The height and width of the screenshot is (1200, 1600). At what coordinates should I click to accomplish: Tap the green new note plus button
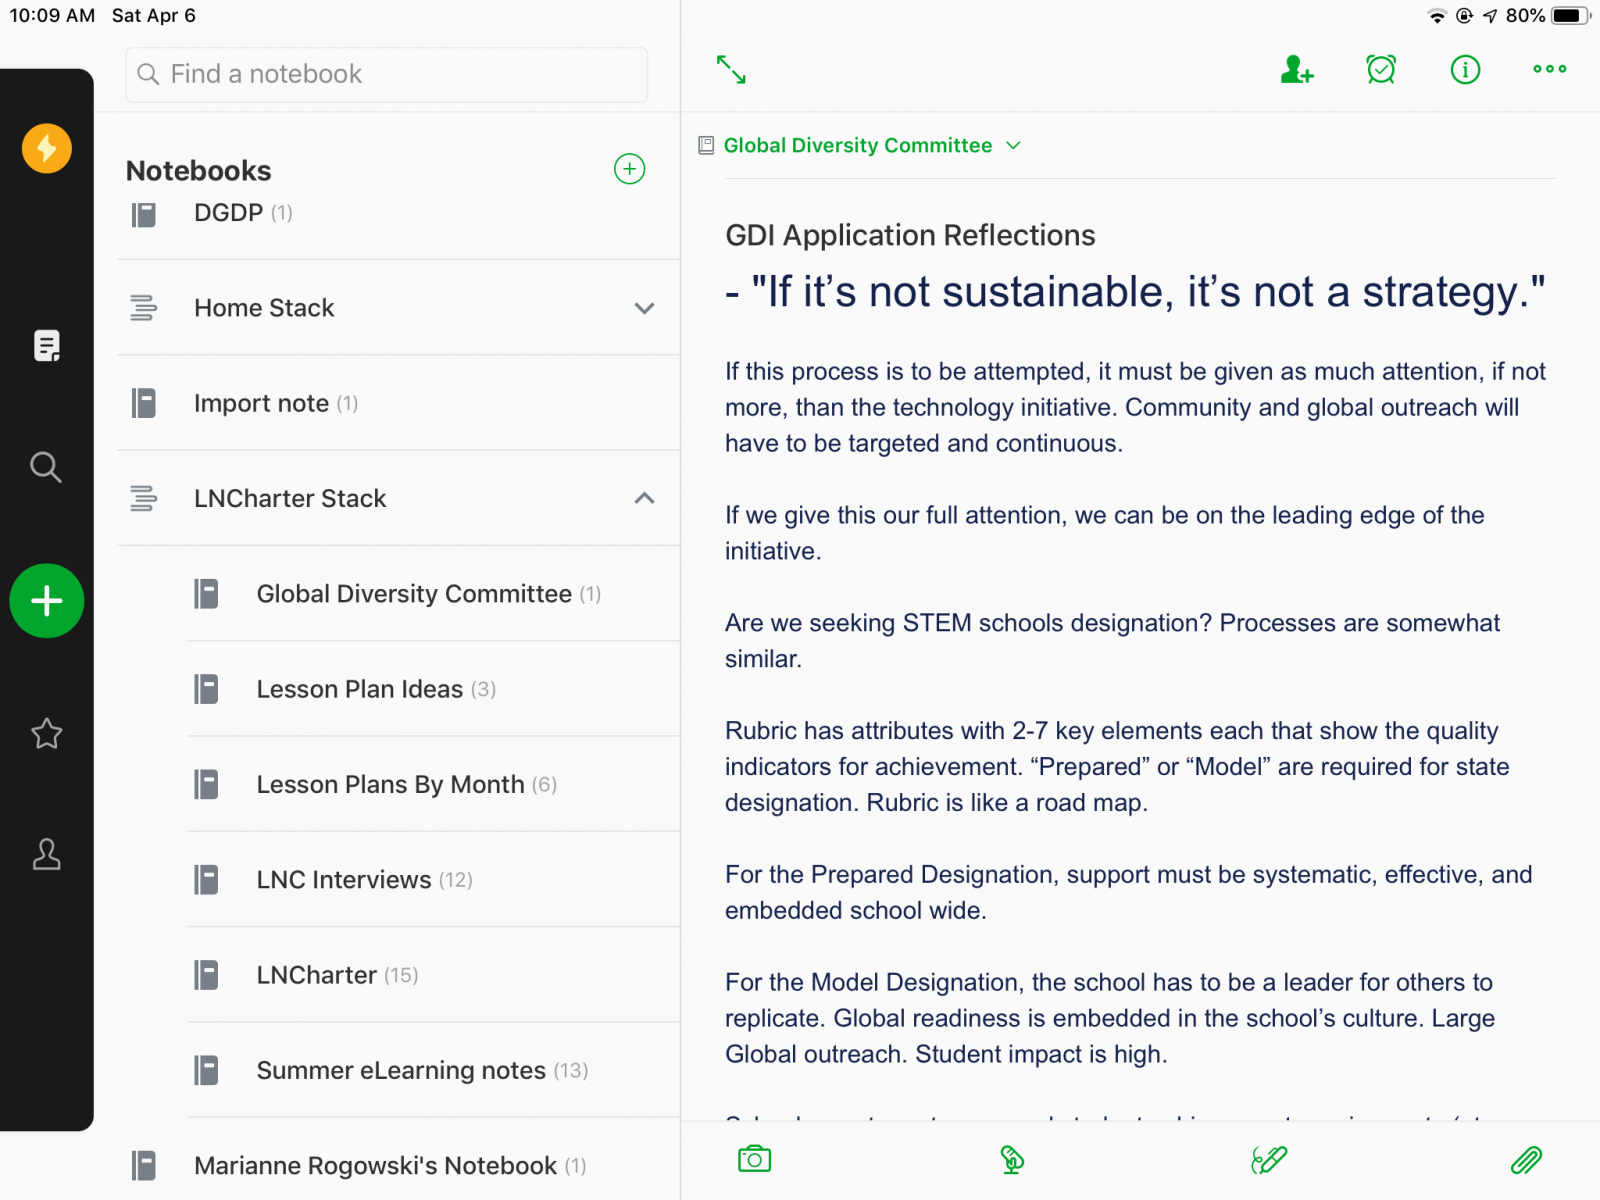(x=46, y=601)
